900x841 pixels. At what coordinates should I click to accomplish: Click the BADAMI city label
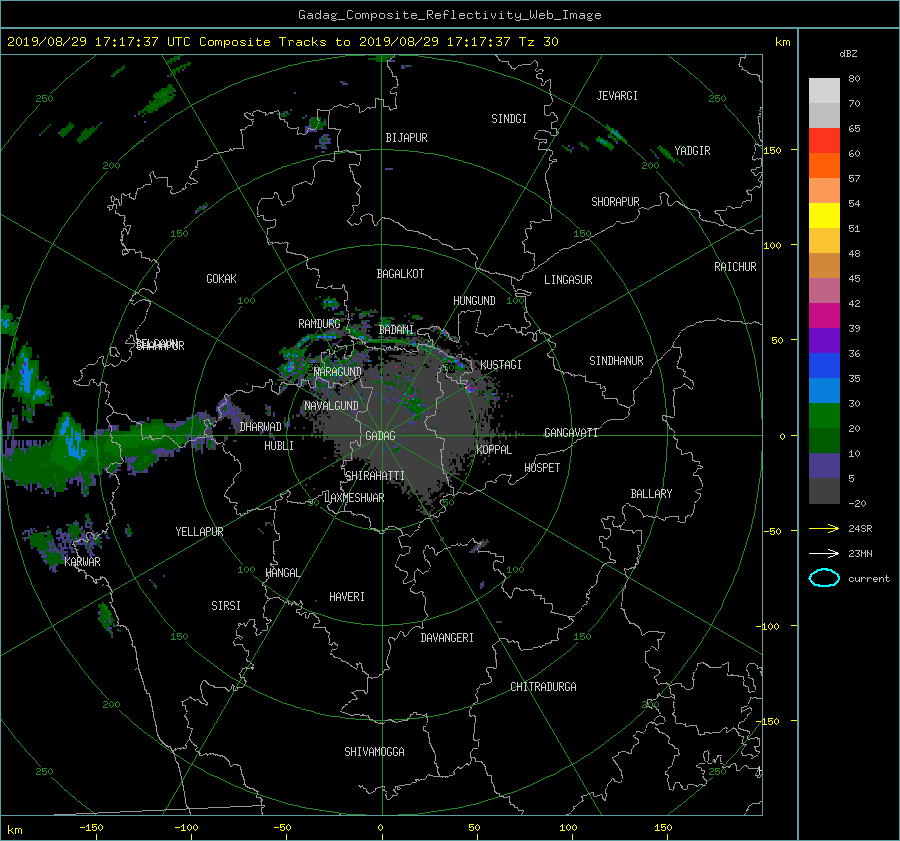[x=396, y=330]
